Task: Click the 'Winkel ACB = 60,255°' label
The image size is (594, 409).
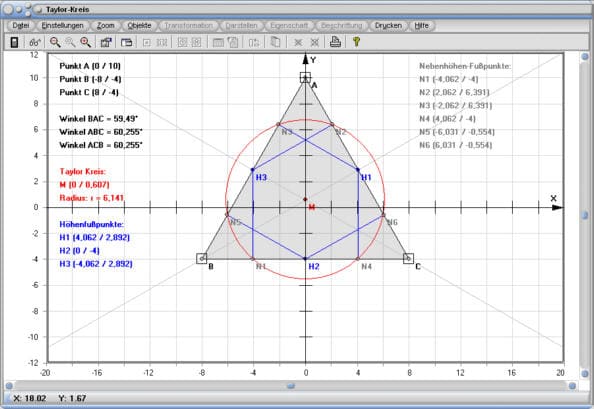Action: click(x=101, y=145)
